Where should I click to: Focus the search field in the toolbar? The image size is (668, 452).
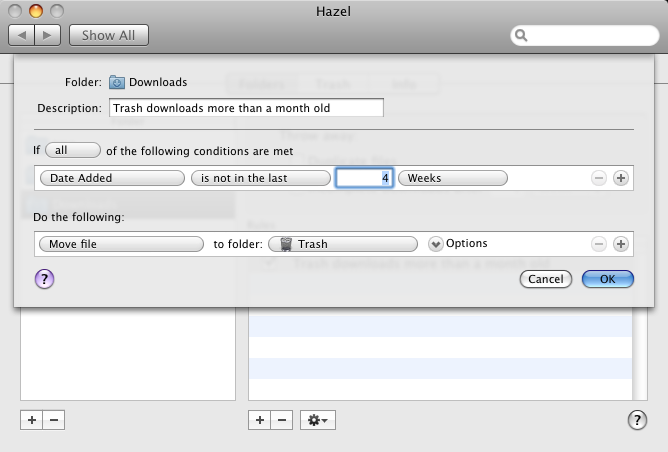(x=584, y=35)
